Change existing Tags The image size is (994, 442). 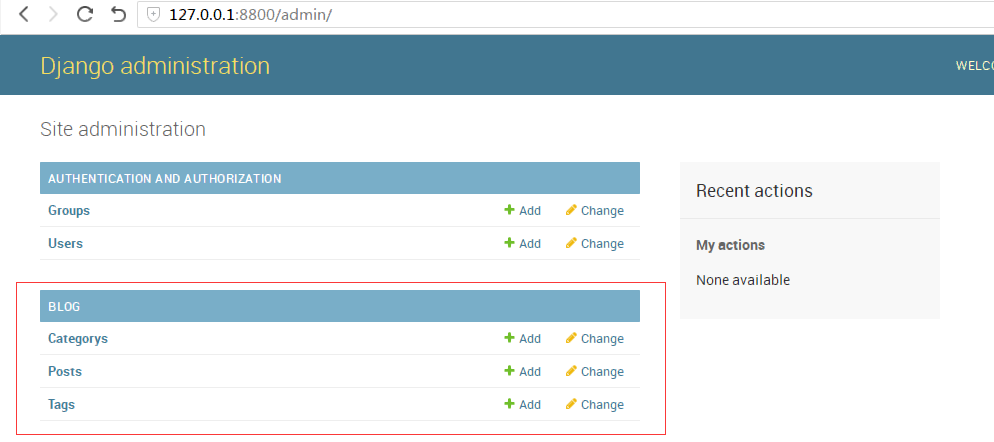point(595,405)
